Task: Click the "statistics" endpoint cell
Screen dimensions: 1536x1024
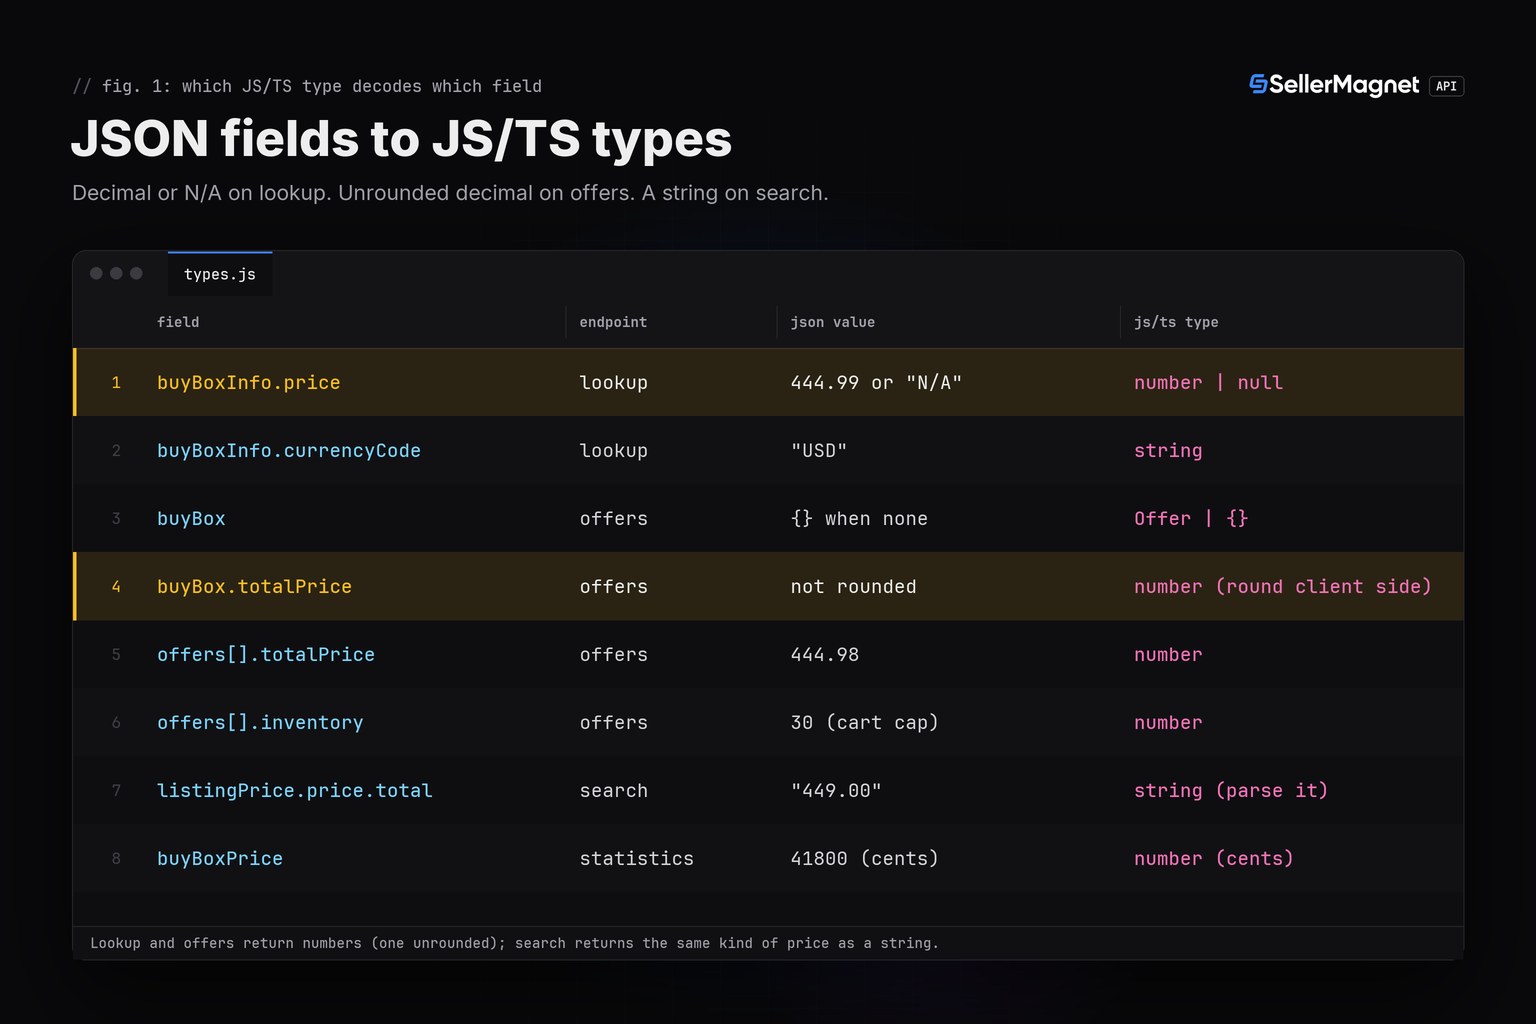Action: [637, 859]
